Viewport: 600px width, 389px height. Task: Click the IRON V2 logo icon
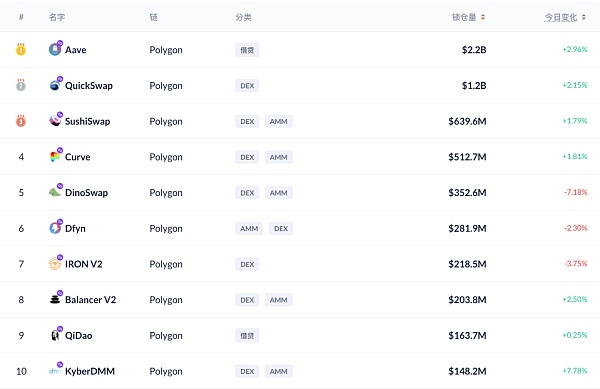tap(55, 264)
